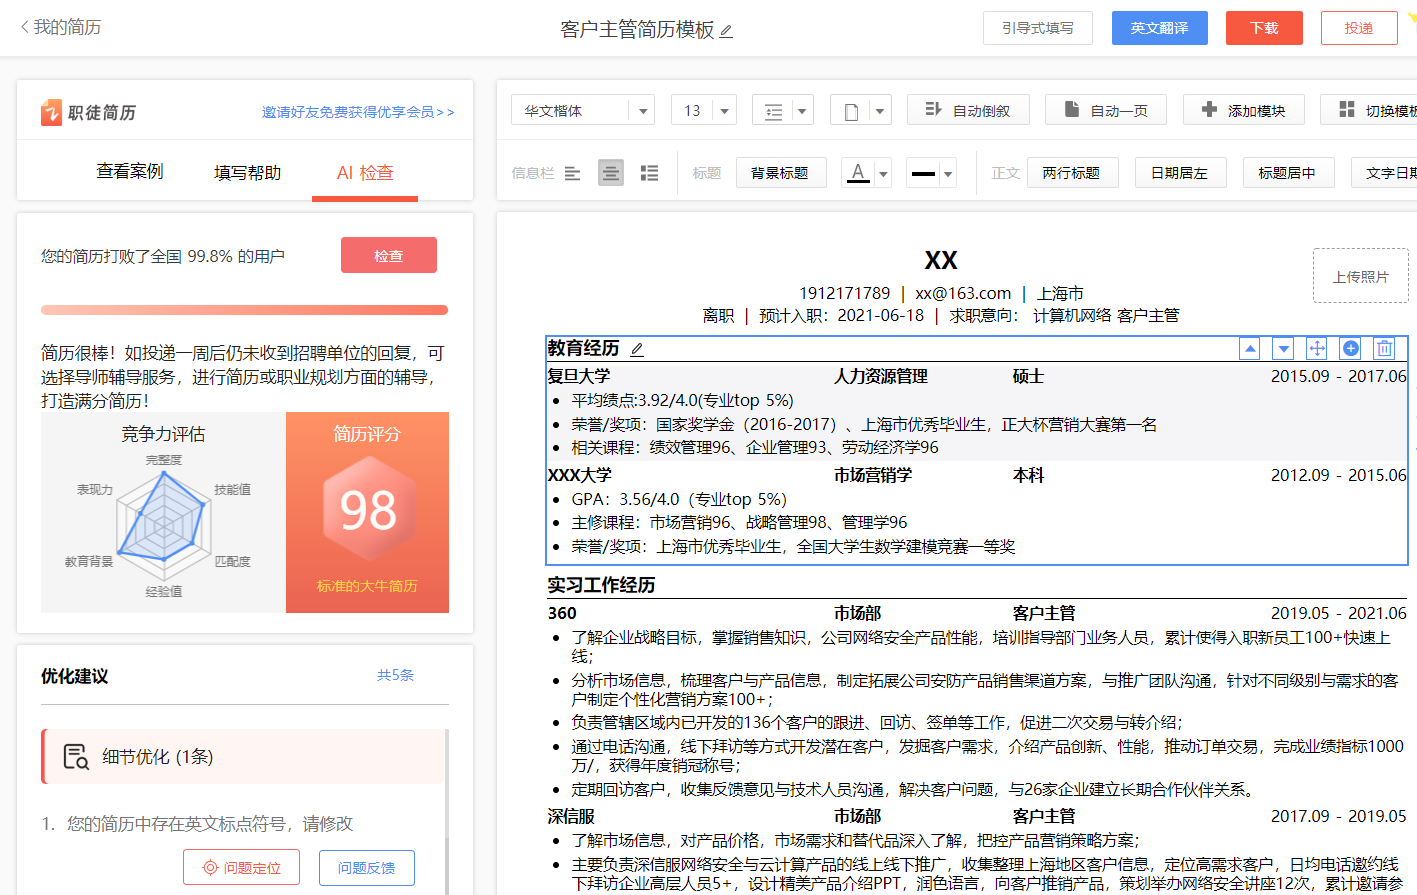Click the 英文翻译 button

click(x=1160, y=28)
